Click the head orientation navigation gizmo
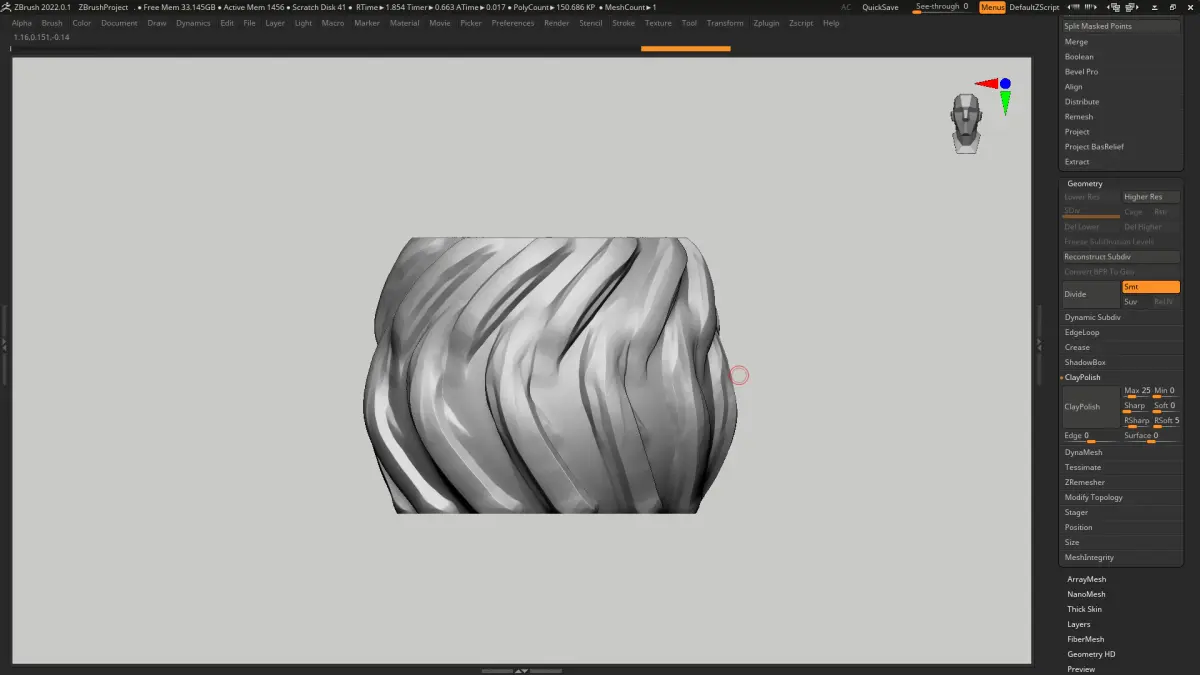This screenshot has width=1200, height=675. [x=966, y=123]
